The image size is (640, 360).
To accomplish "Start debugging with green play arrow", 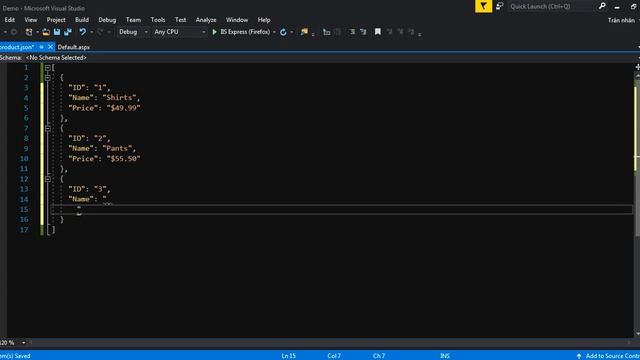I will click(214, 32).
